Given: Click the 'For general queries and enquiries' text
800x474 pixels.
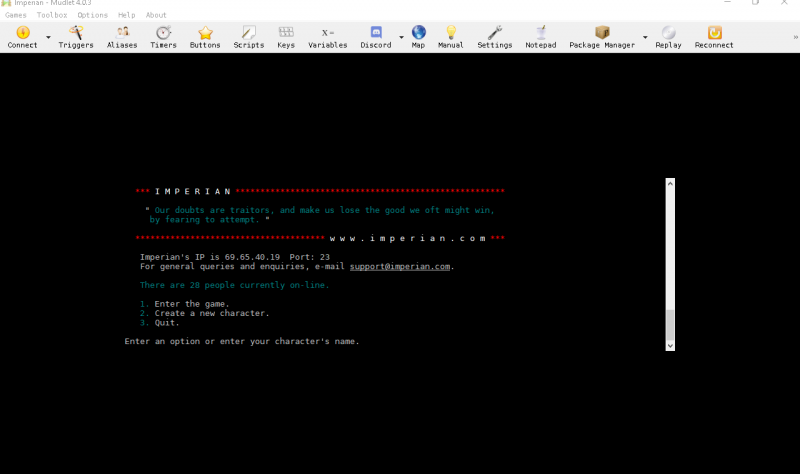Looking at the screenshot, I should point(222,267).
